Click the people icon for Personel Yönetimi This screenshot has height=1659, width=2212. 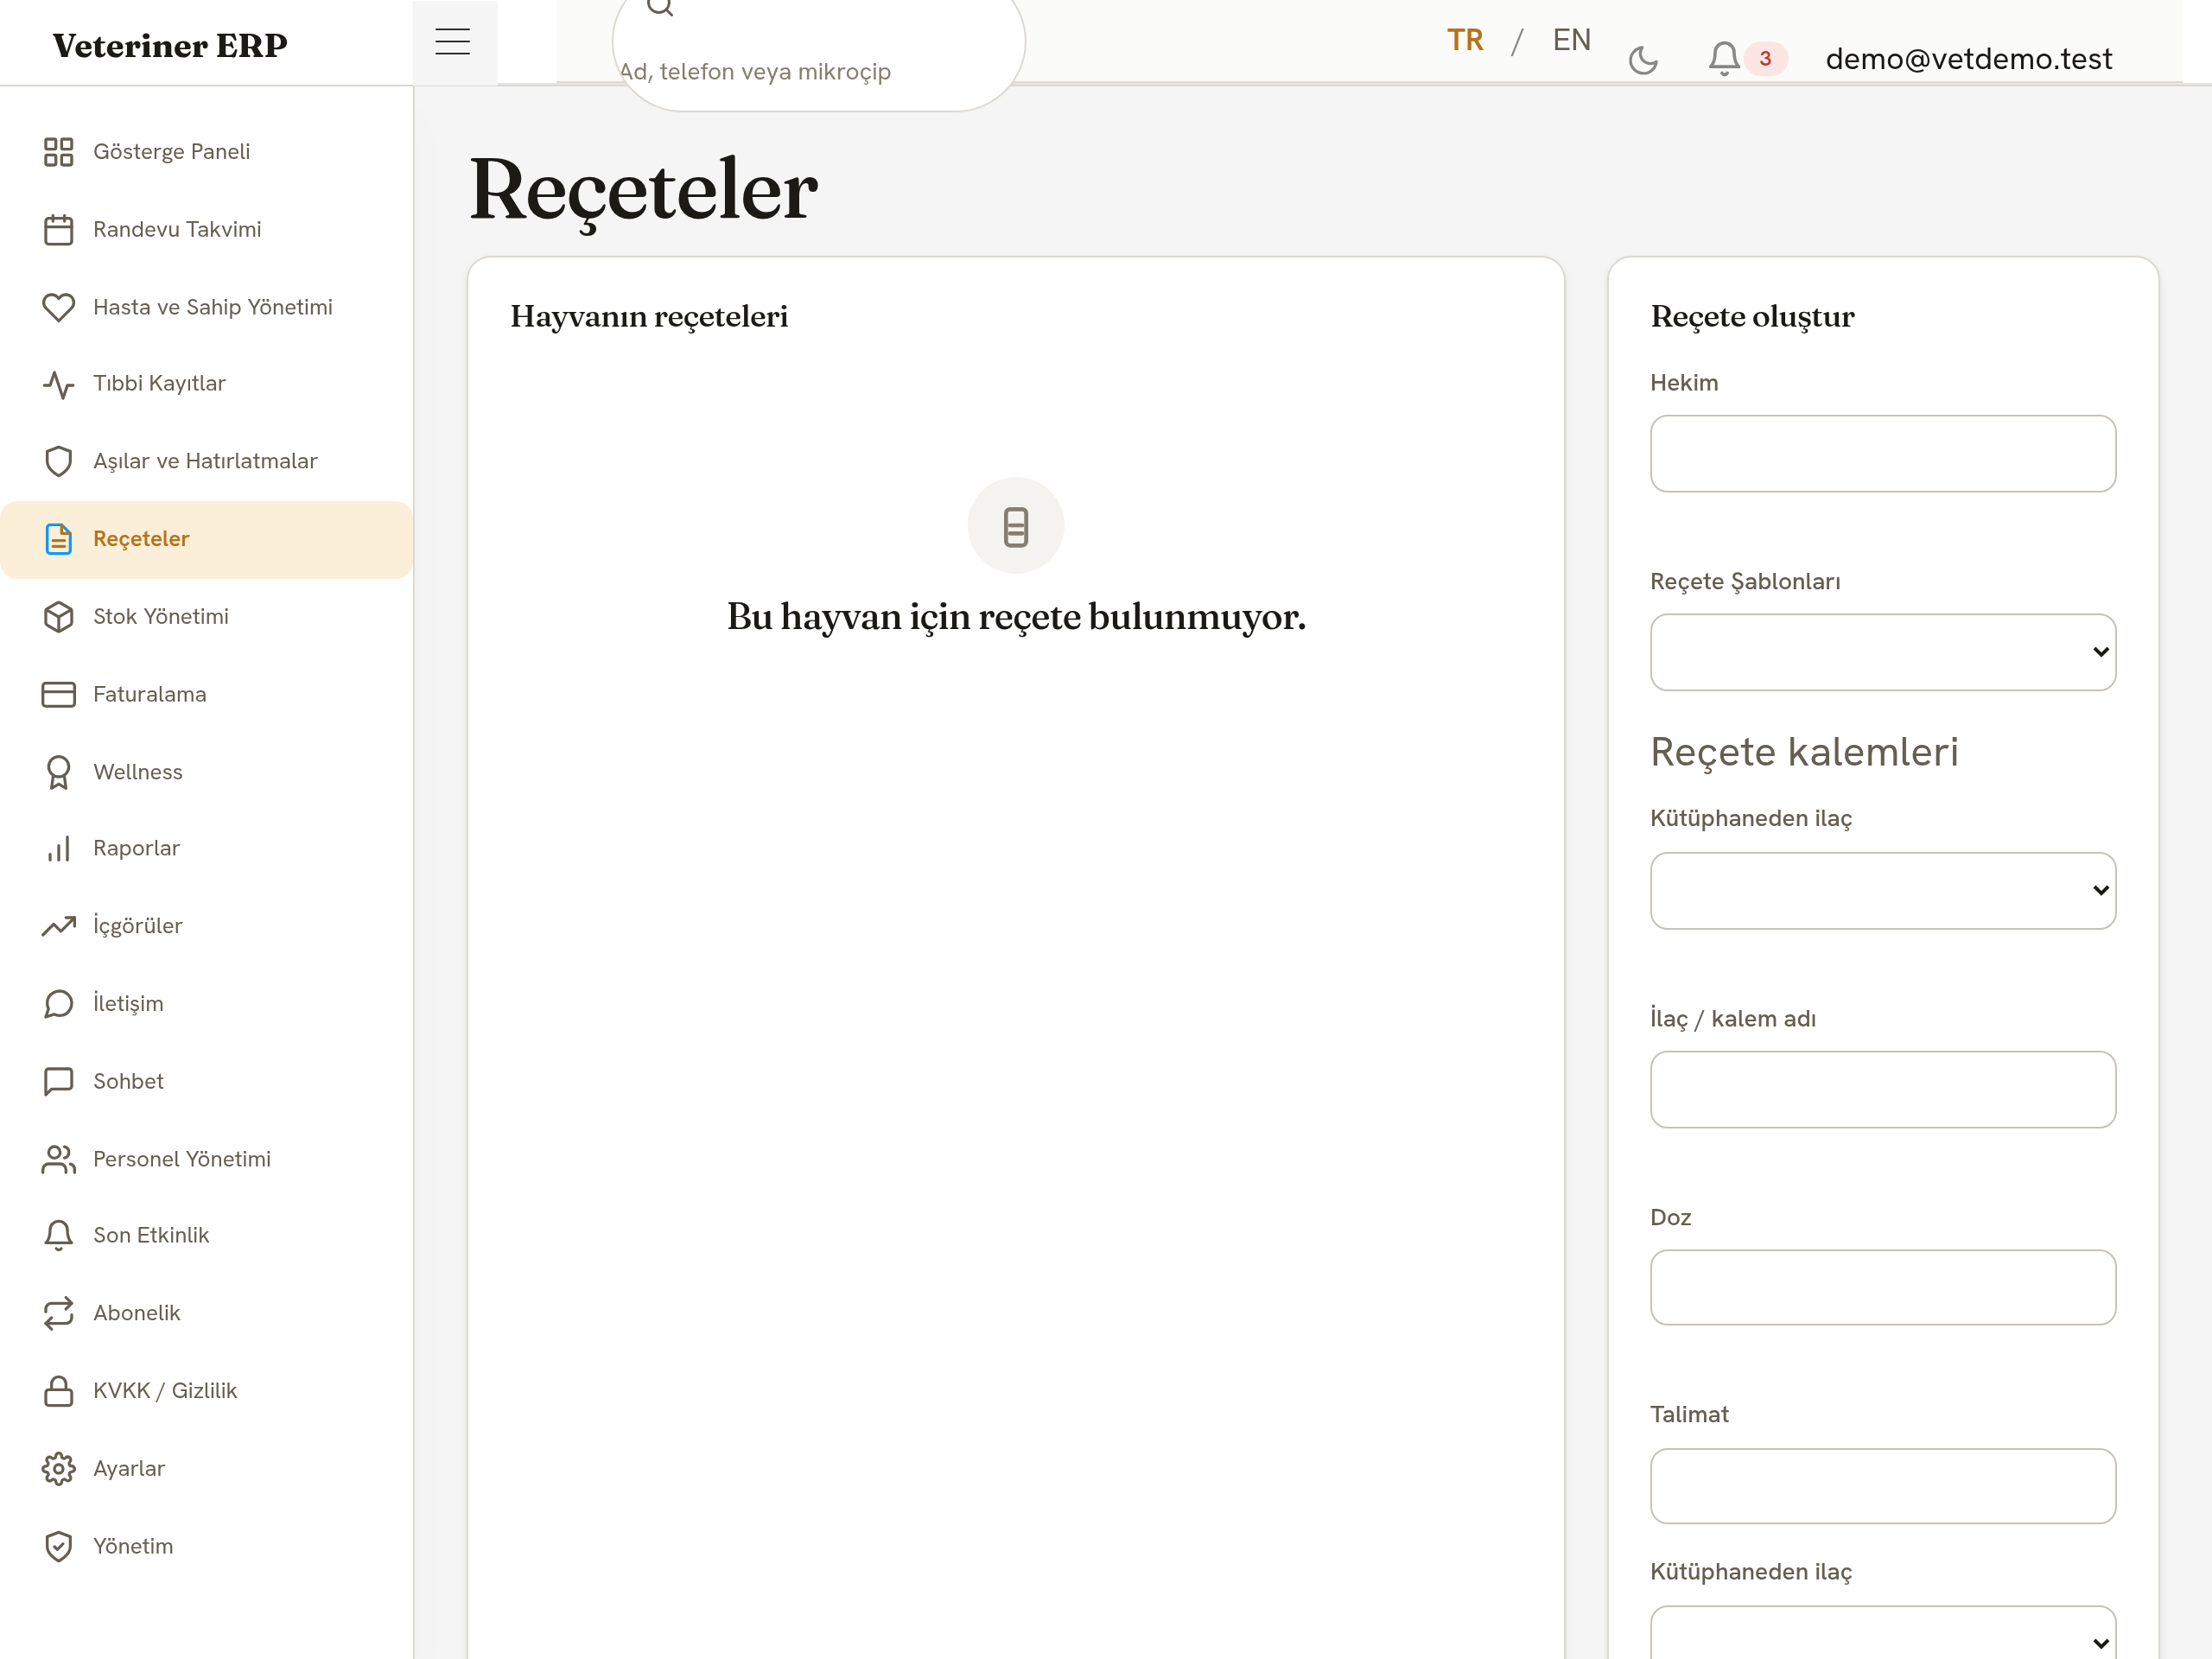[x=58, y=1159]
